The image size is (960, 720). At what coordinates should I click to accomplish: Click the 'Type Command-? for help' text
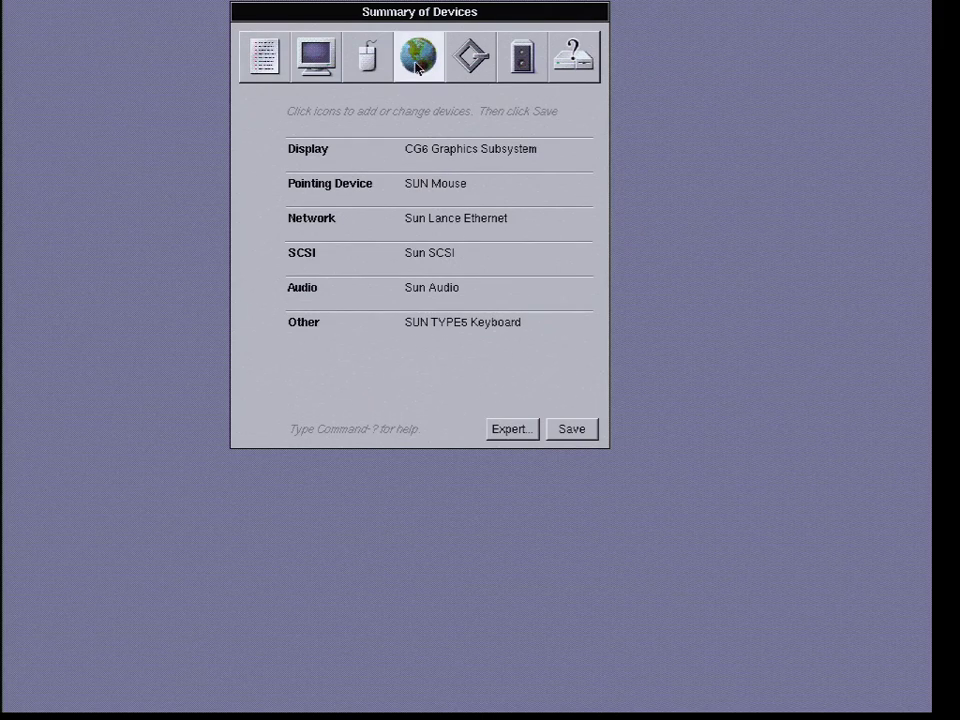coord(354,429)
